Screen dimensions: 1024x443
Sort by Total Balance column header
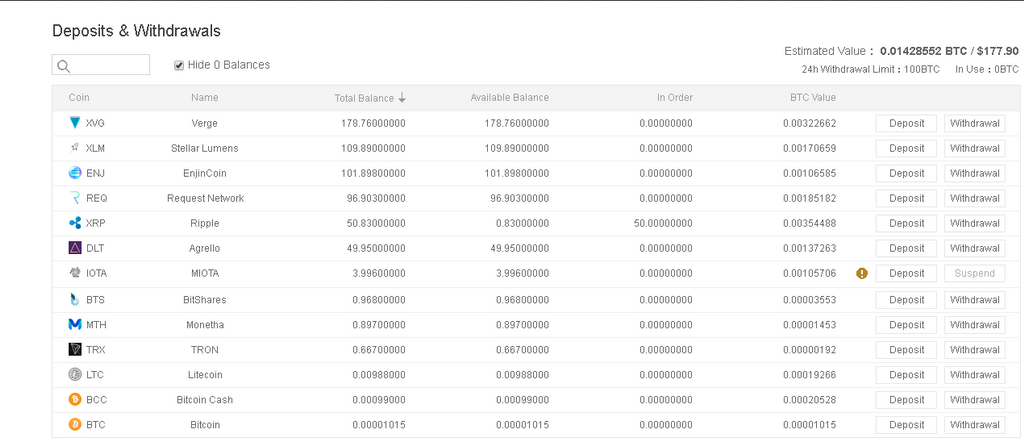click(x=364, y=98)
